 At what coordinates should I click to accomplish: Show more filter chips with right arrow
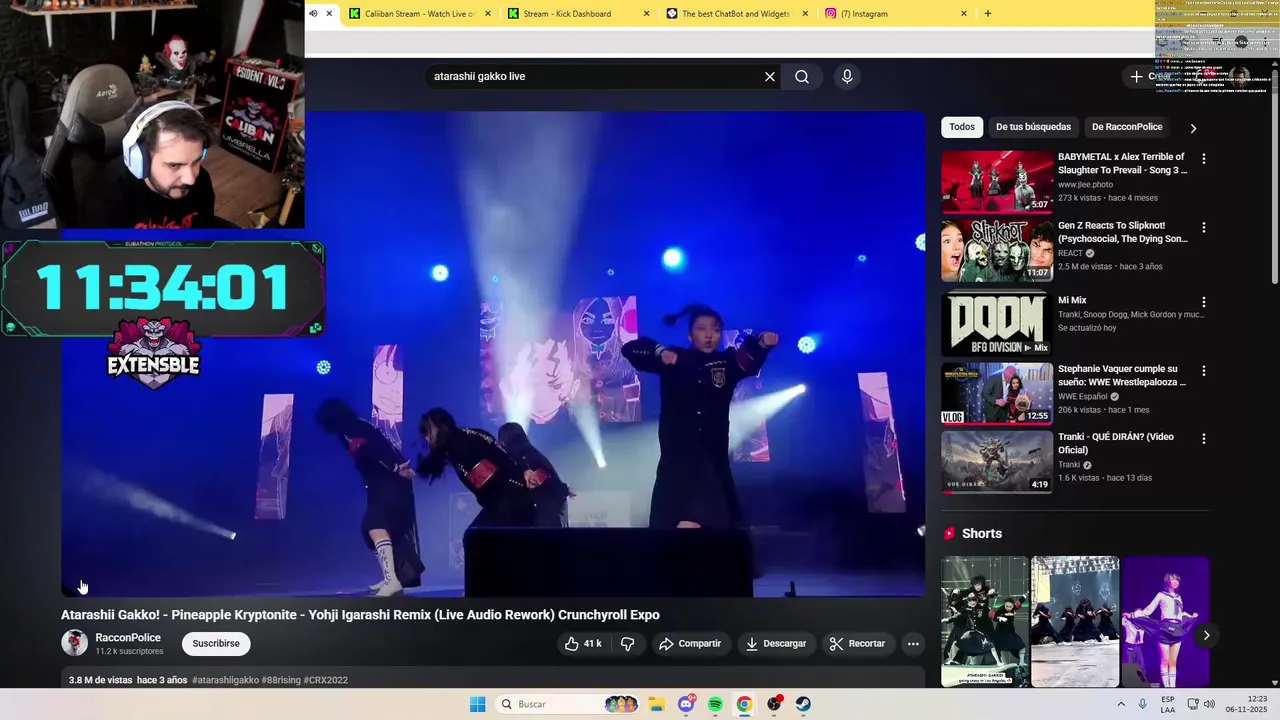(x=1193, y=128)
